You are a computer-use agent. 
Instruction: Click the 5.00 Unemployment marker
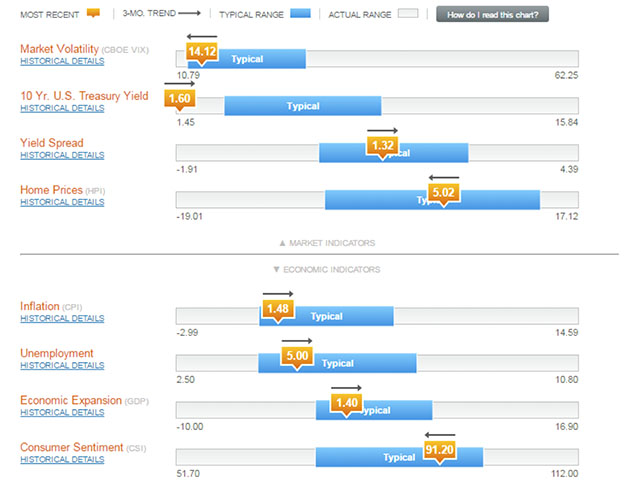297,355
